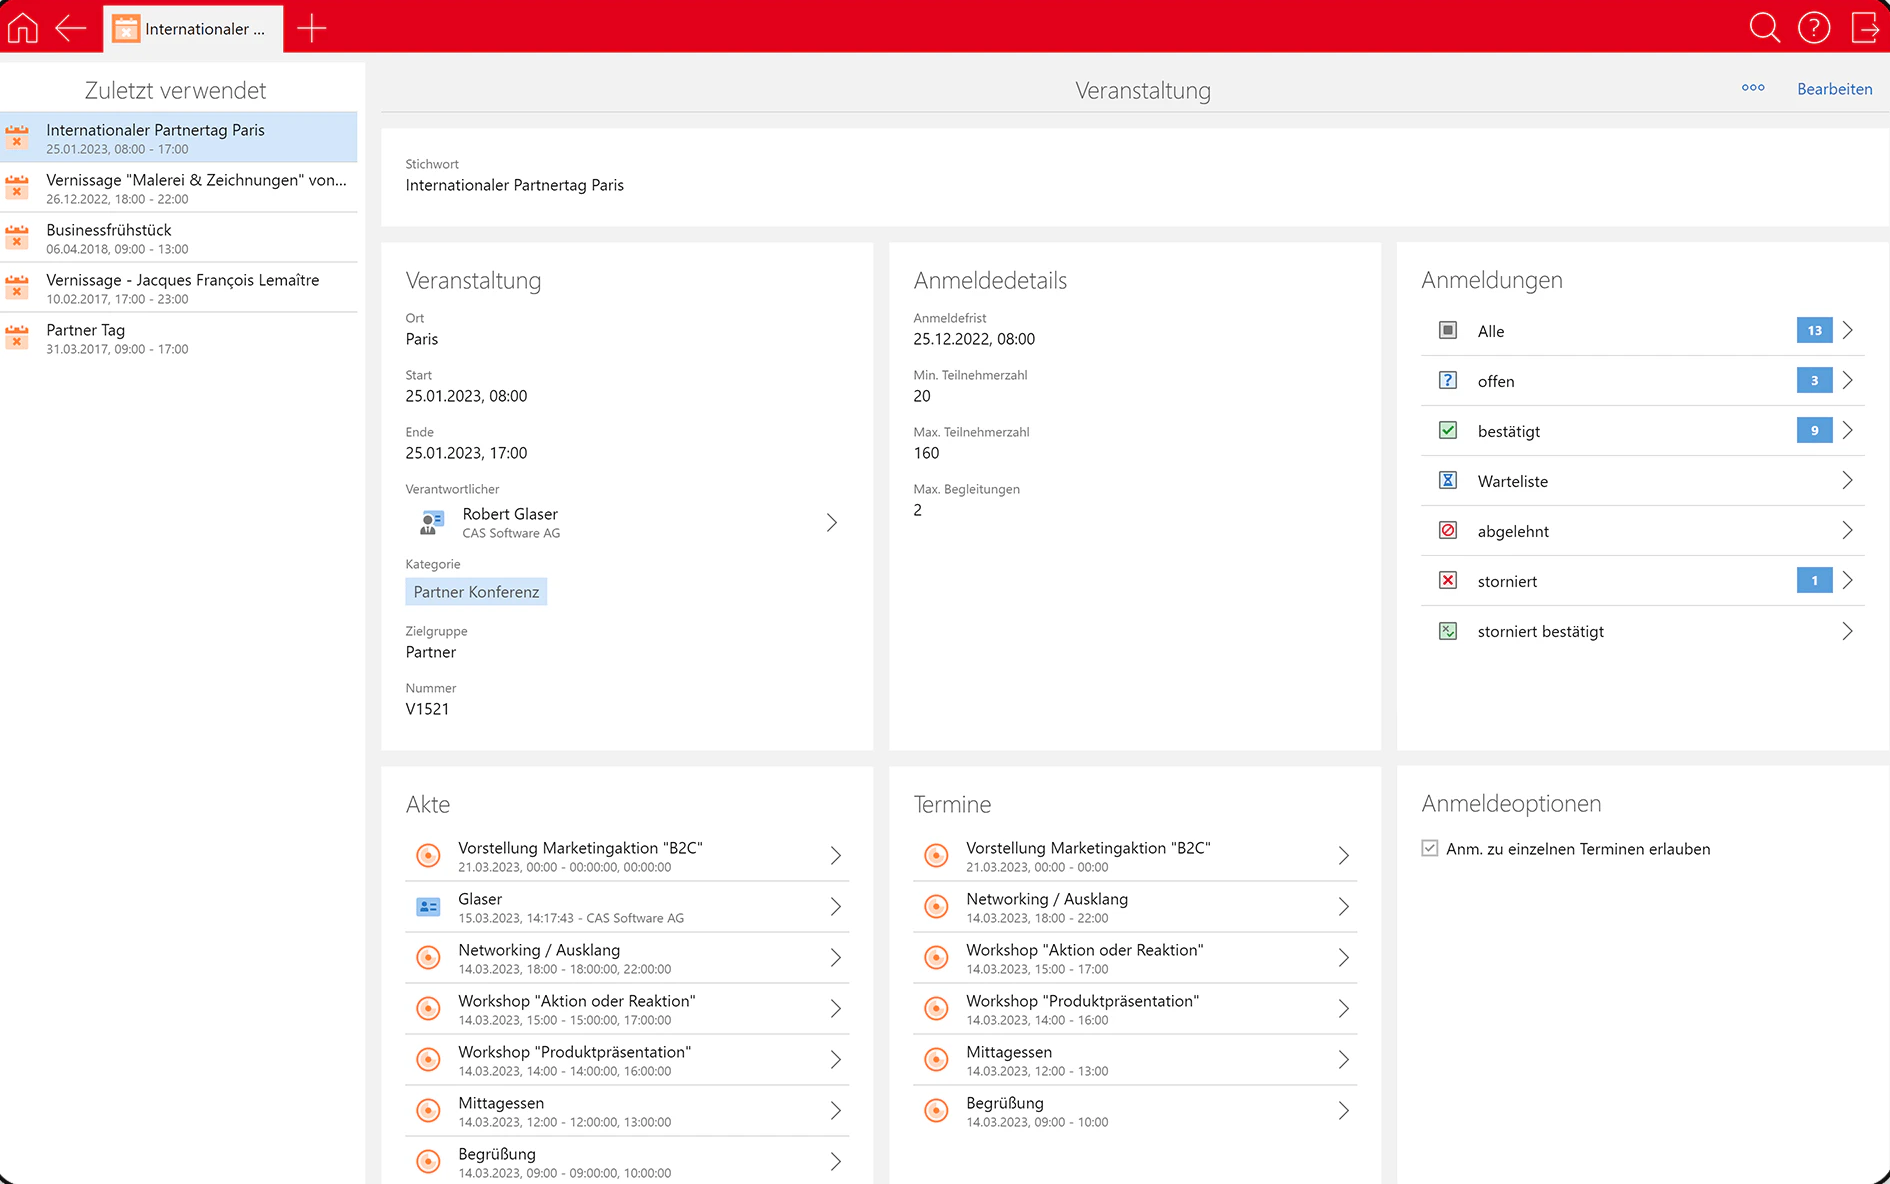Click the contact icon next to Robert Glaser

(431, 522)
